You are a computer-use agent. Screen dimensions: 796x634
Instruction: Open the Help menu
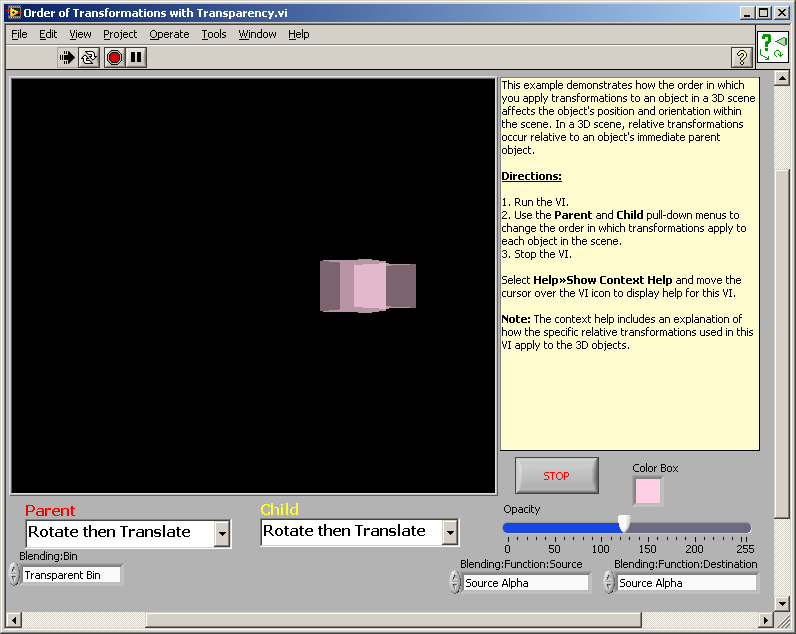[298, 34]
